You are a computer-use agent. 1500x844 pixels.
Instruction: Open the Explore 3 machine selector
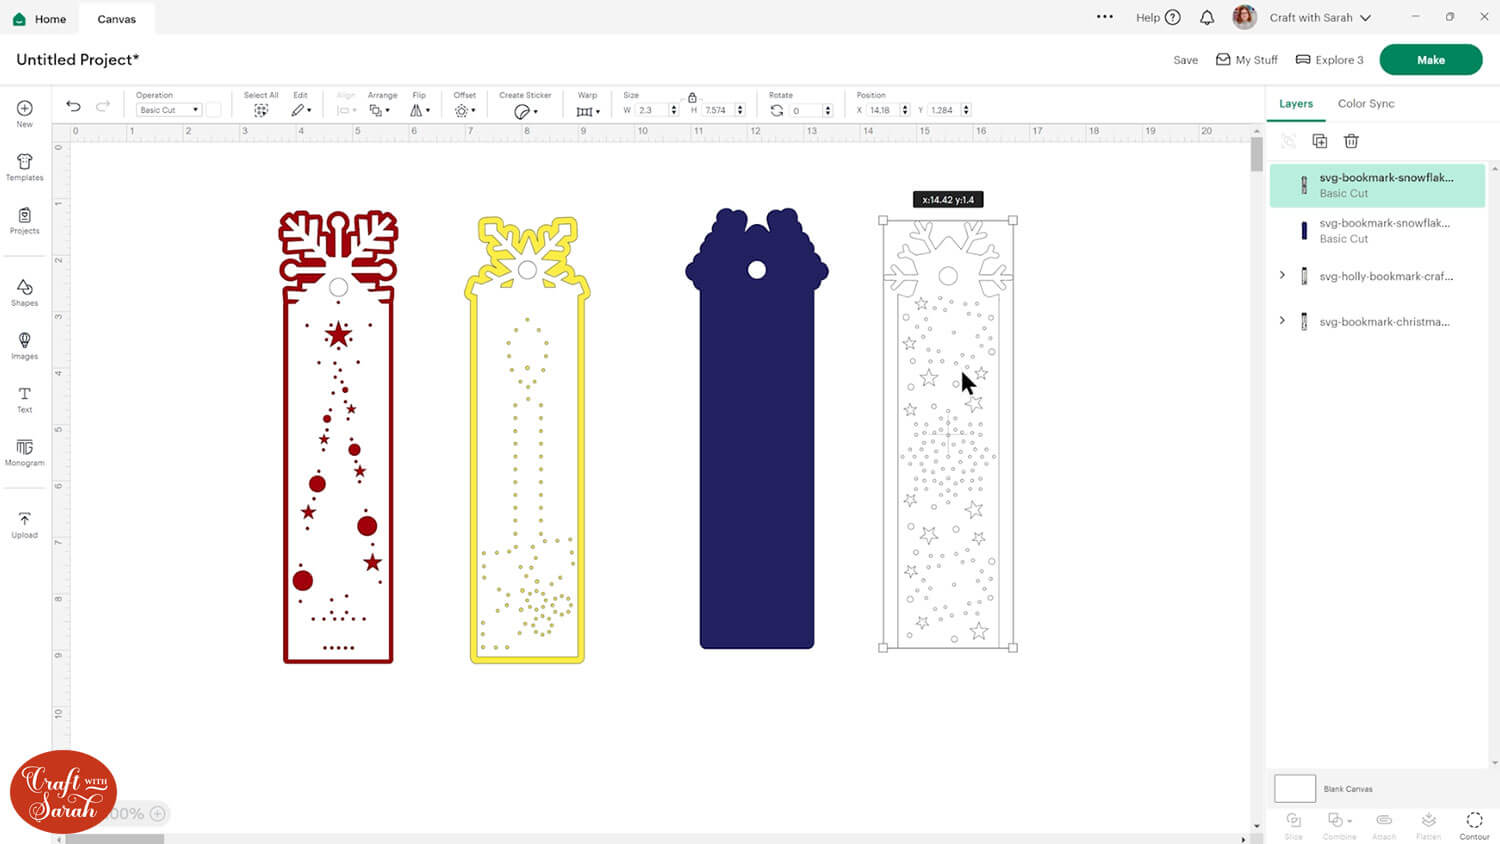[1329, 60]
